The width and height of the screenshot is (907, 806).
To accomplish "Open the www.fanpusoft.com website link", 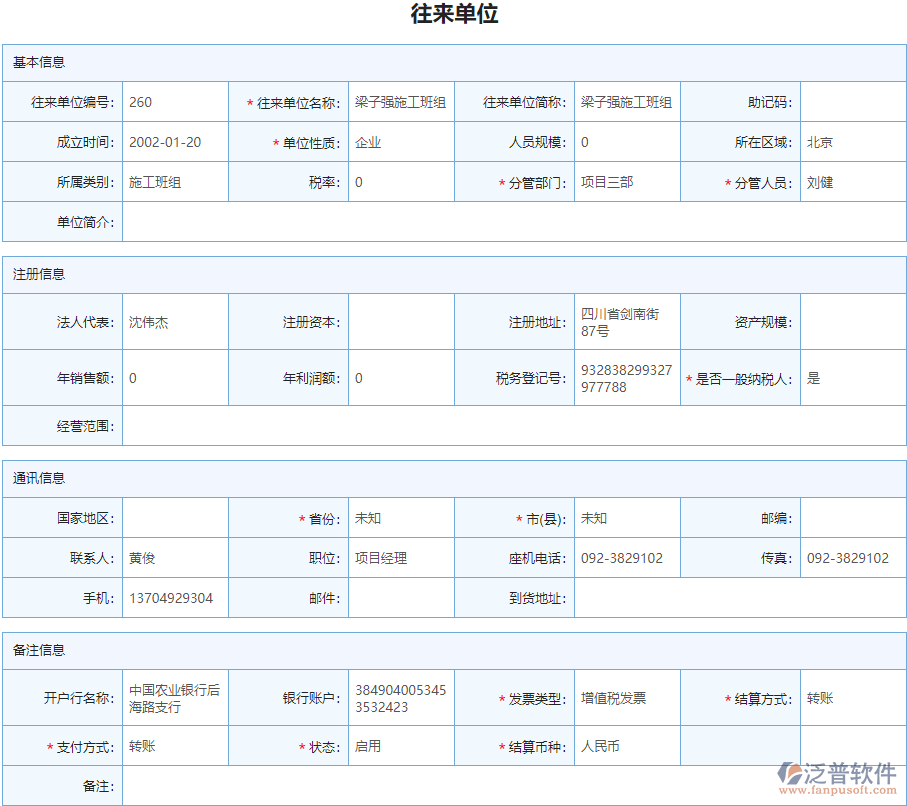I will point(836,791).
